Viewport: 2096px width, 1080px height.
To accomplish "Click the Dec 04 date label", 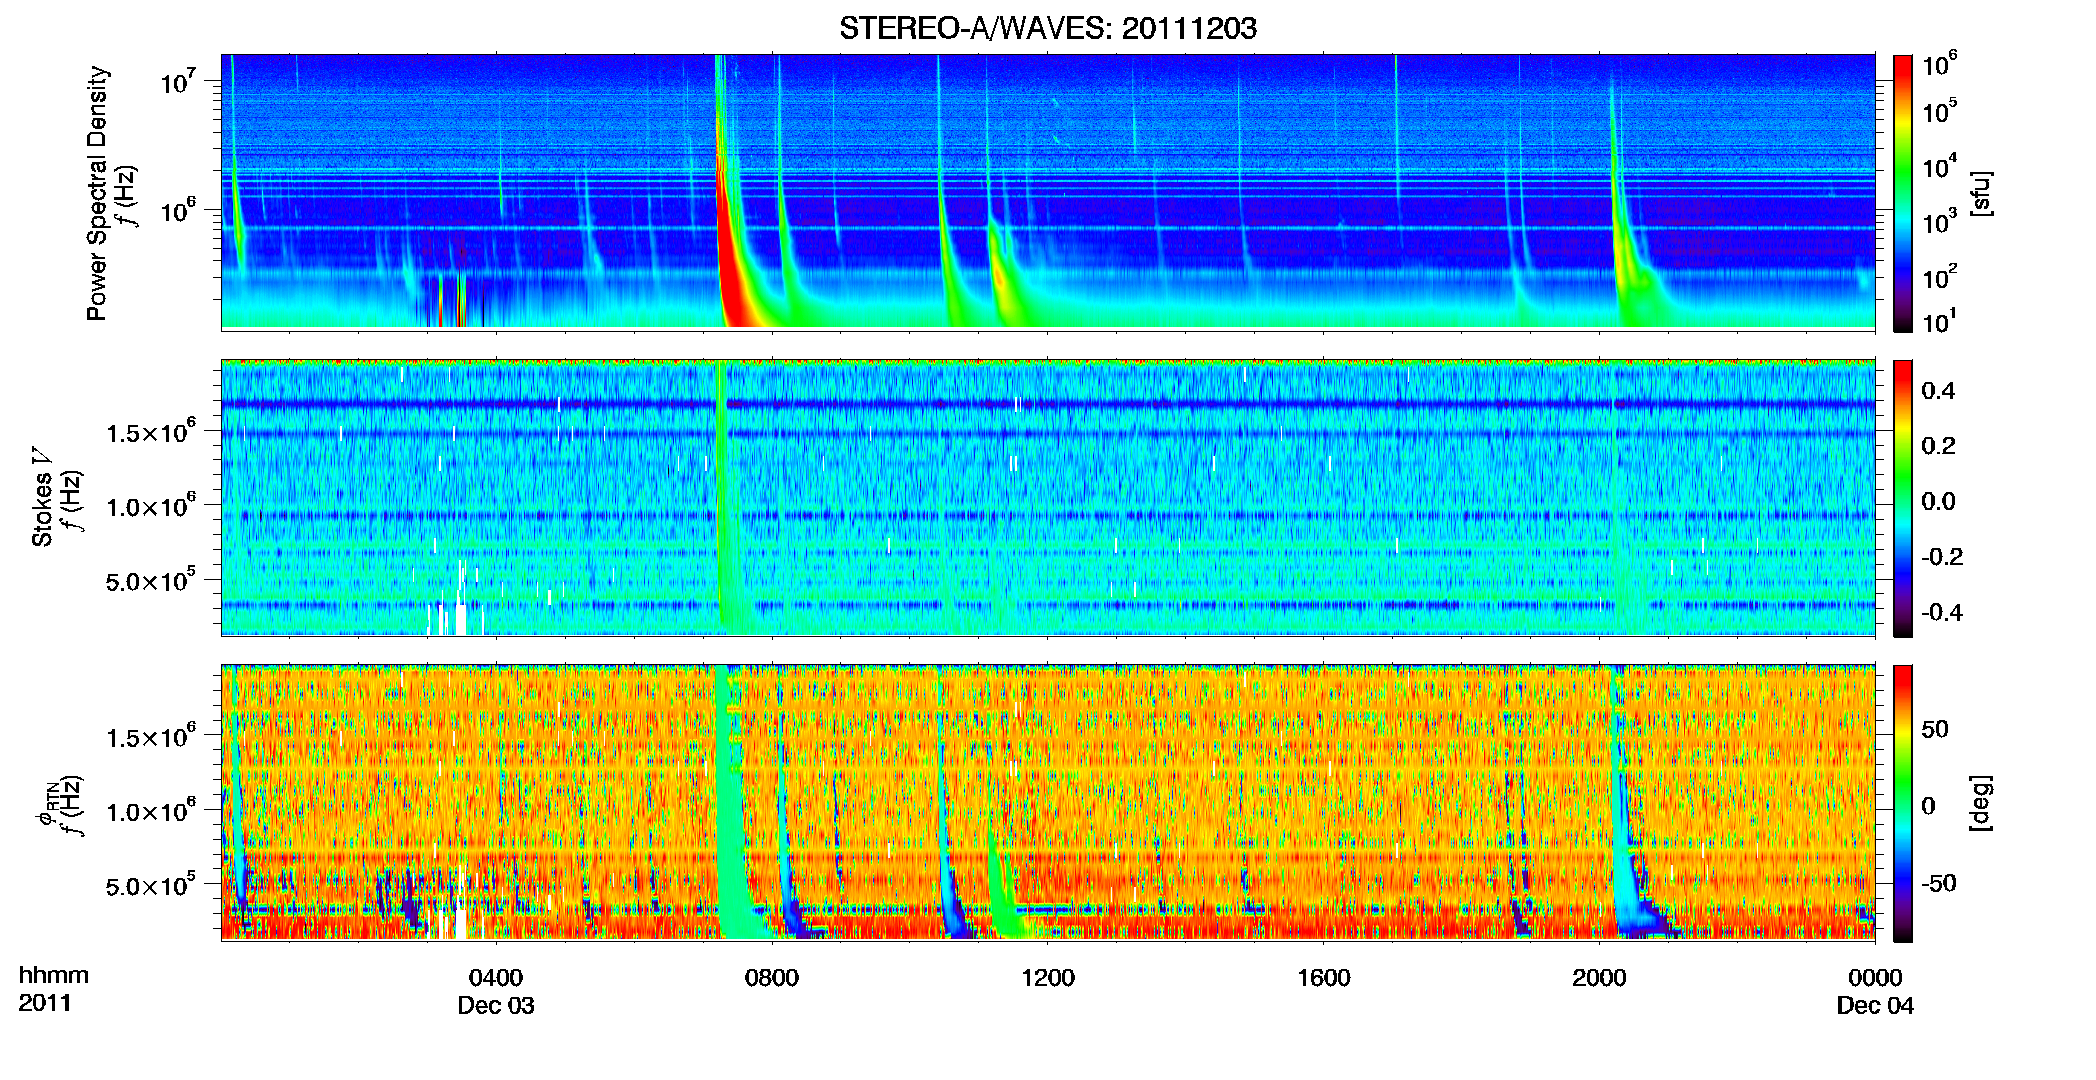I will (1875, 1005).
